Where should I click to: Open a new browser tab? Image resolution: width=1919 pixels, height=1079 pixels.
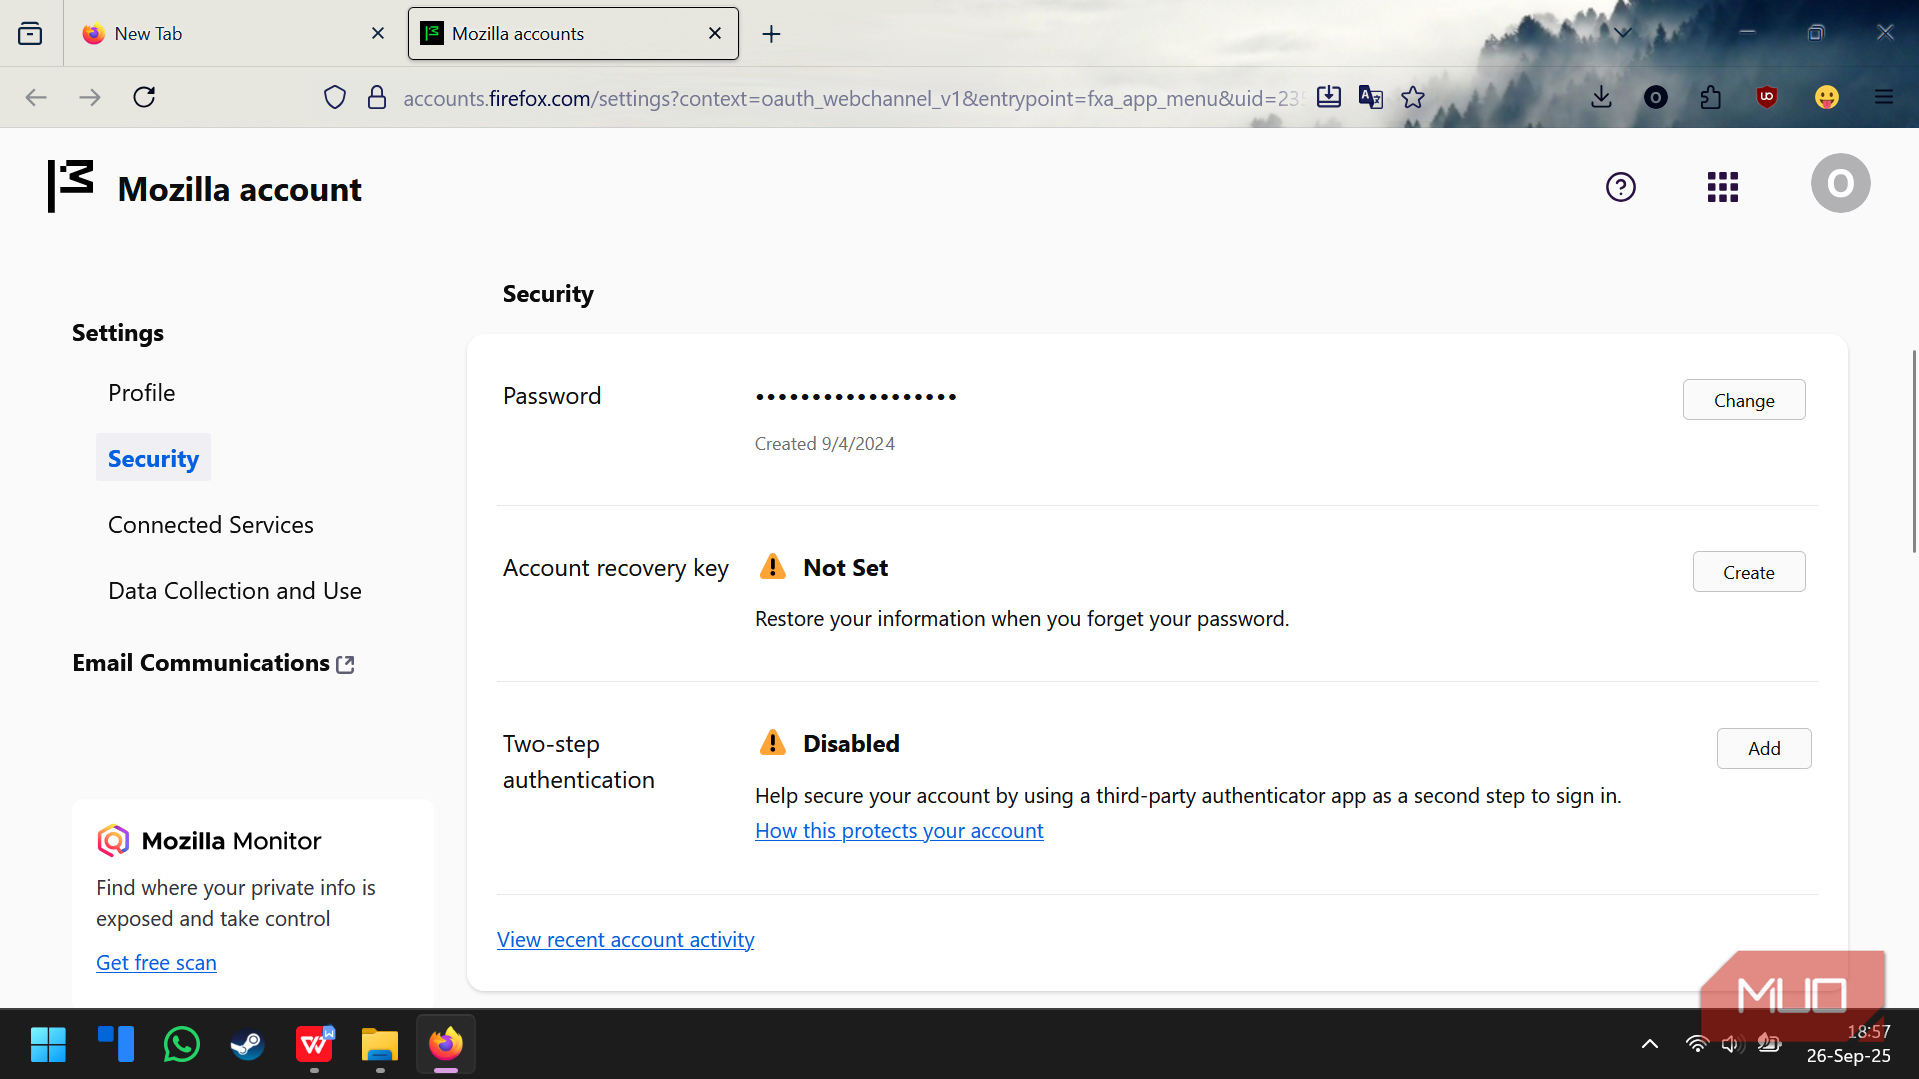tap(771, 34)
